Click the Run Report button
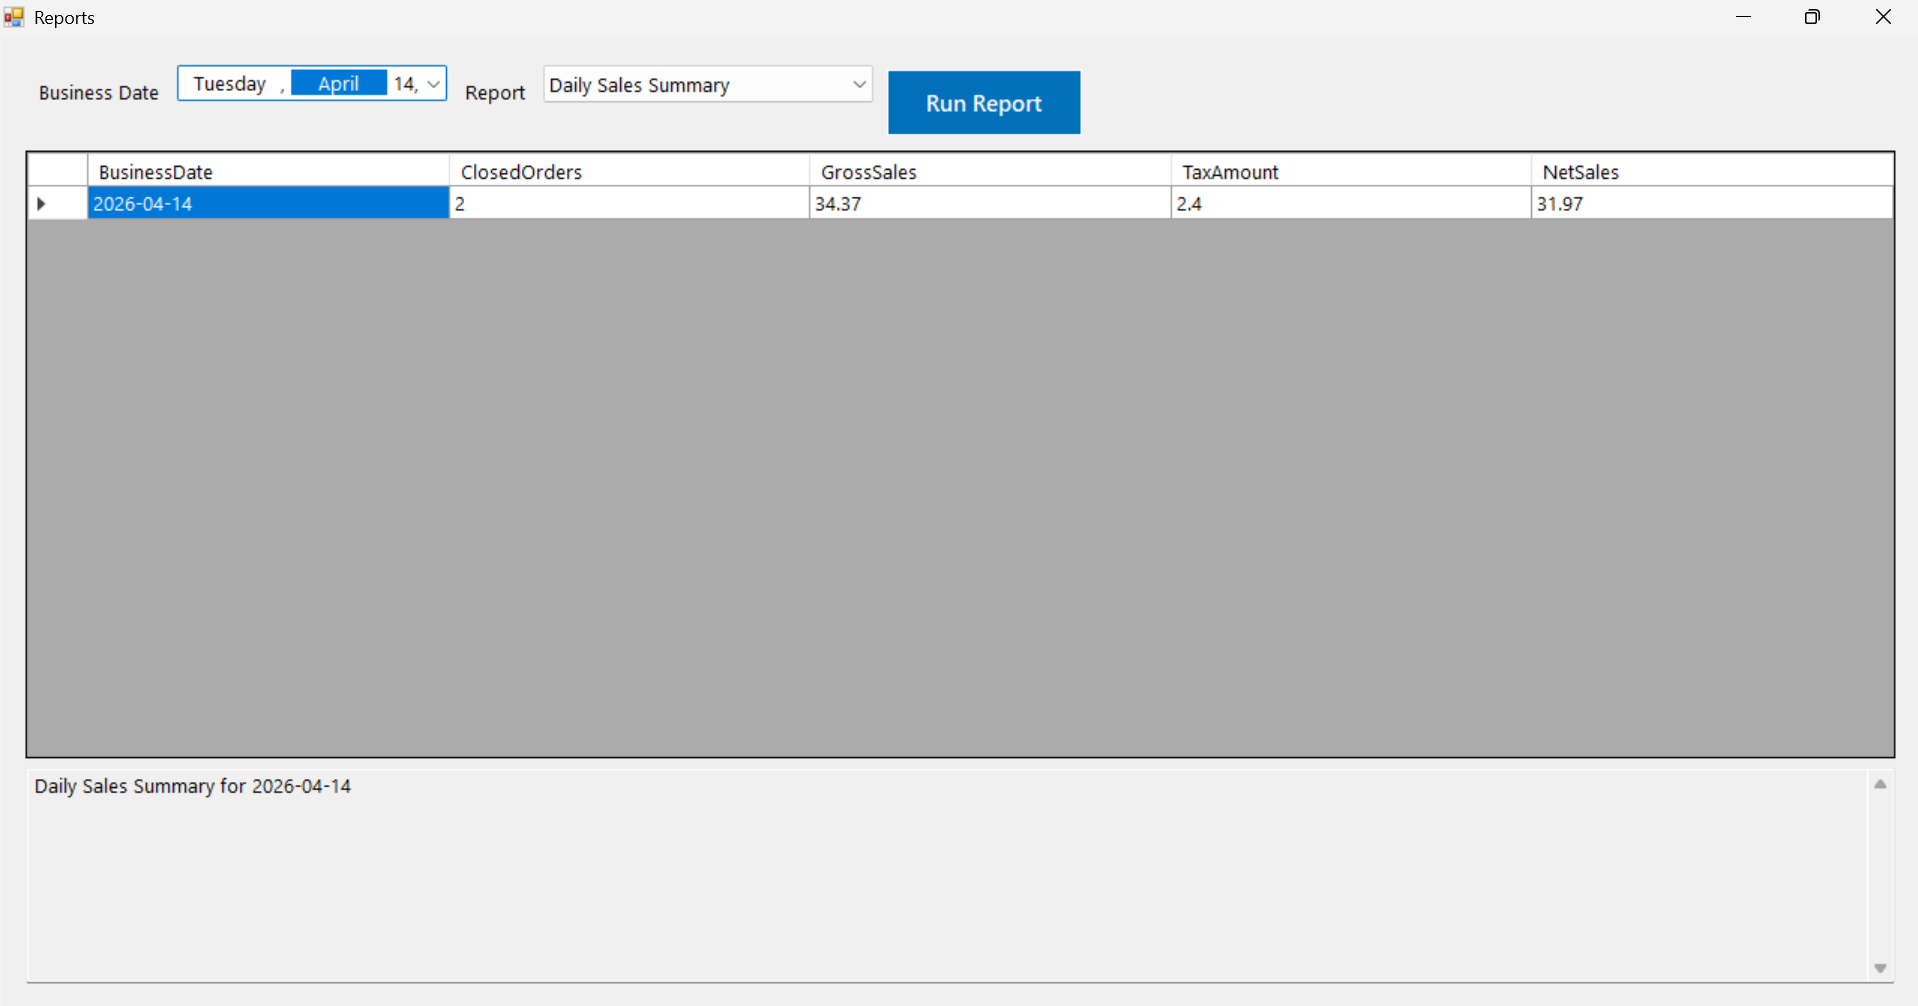Screen dimensions: 1918x1006 [983, 103]
